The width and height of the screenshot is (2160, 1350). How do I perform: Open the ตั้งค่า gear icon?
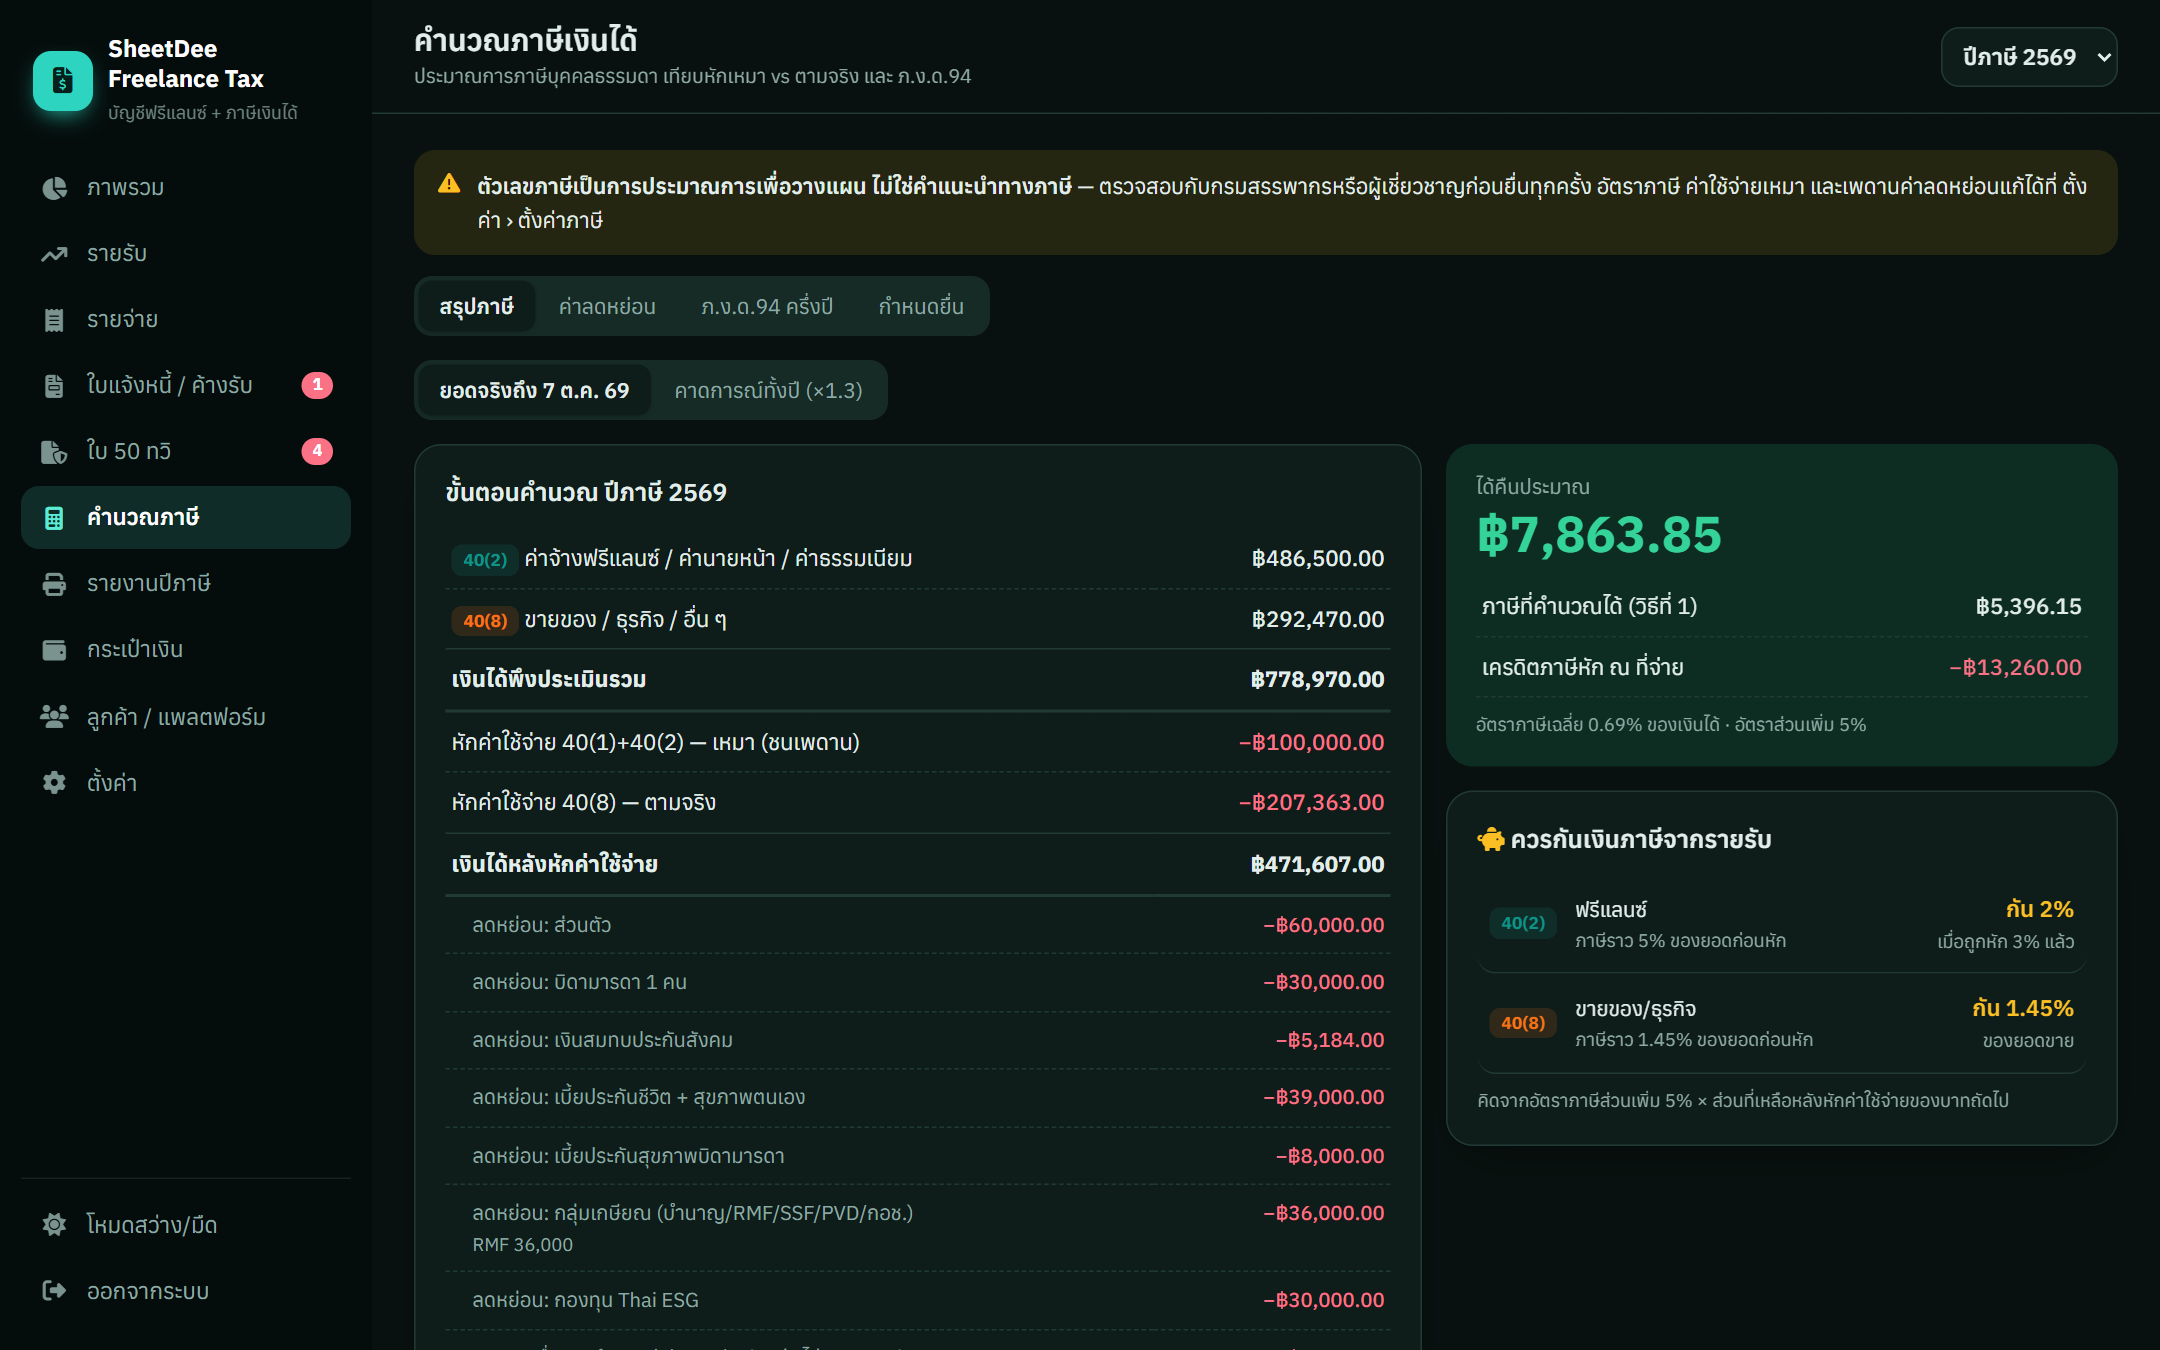tap(54, 782)
